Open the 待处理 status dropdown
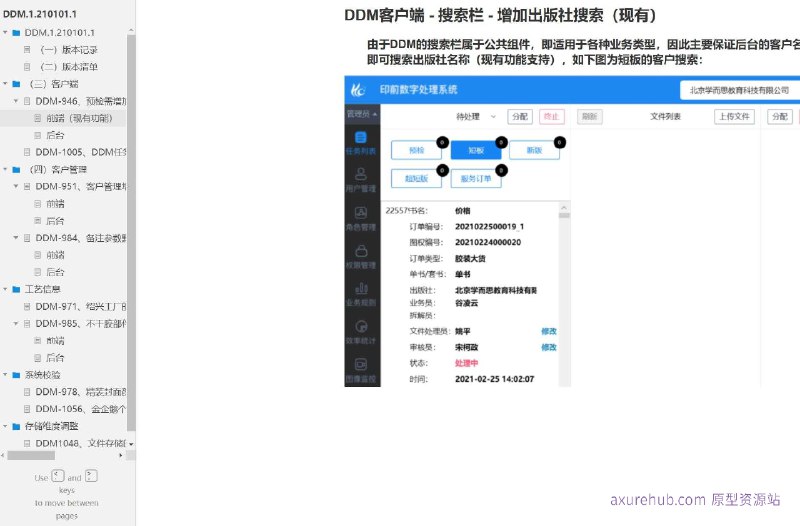 pyautogui.click(x=476, y=117)
